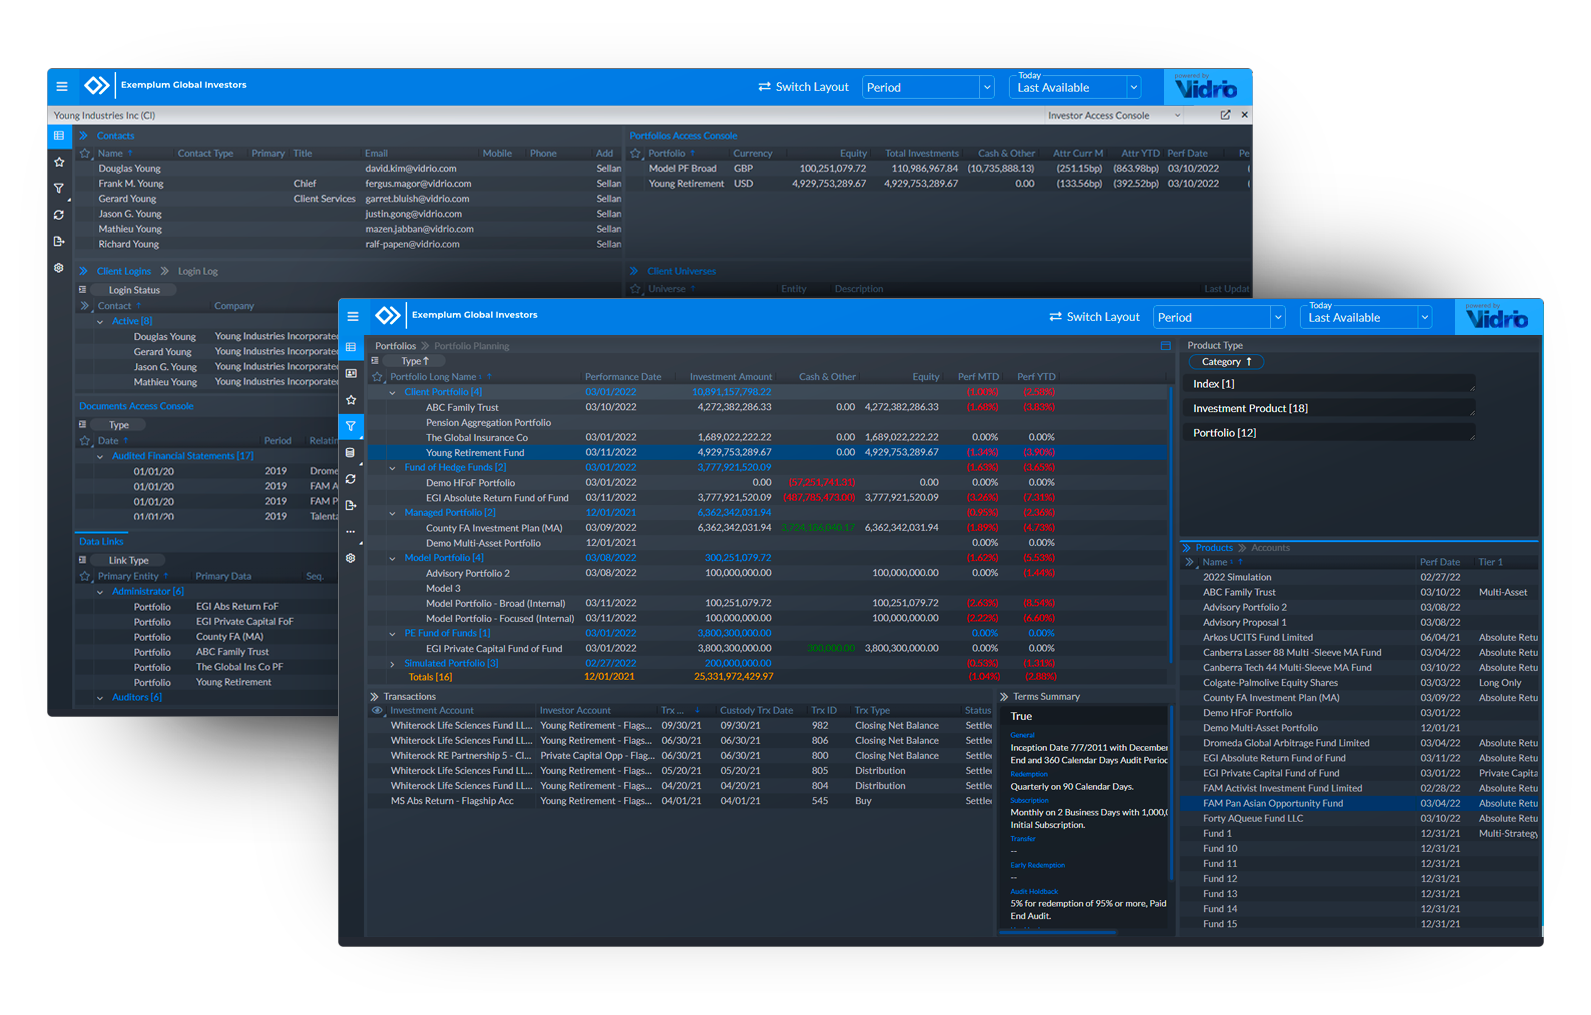Collapse Active [8] logins group
The height and width of the screenshot is (1015, 1591).
pyautogui.click(x=100, y=322)
